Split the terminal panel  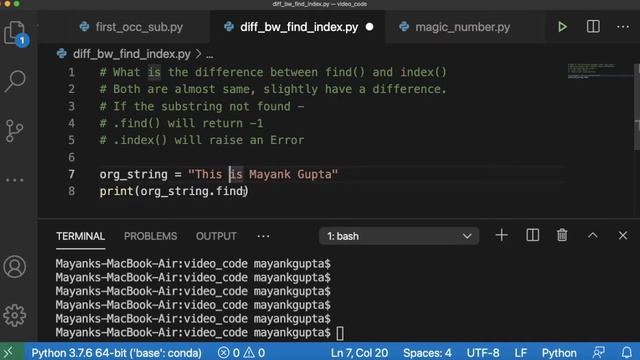pos(533,236)
